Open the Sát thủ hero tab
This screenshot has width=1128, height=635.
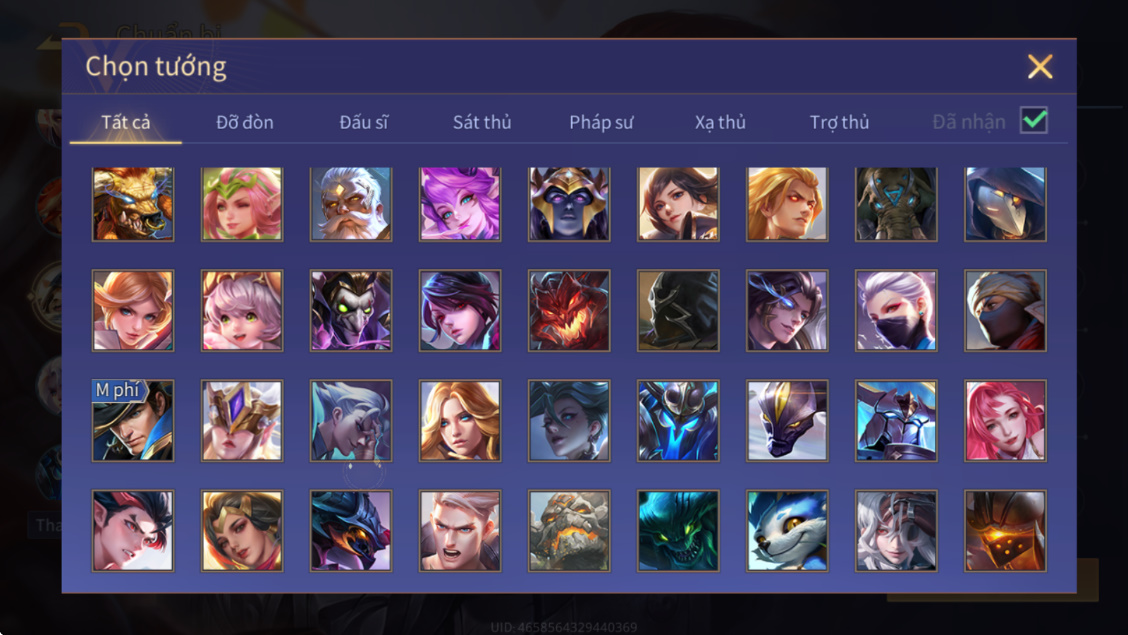tap(482, 122)
